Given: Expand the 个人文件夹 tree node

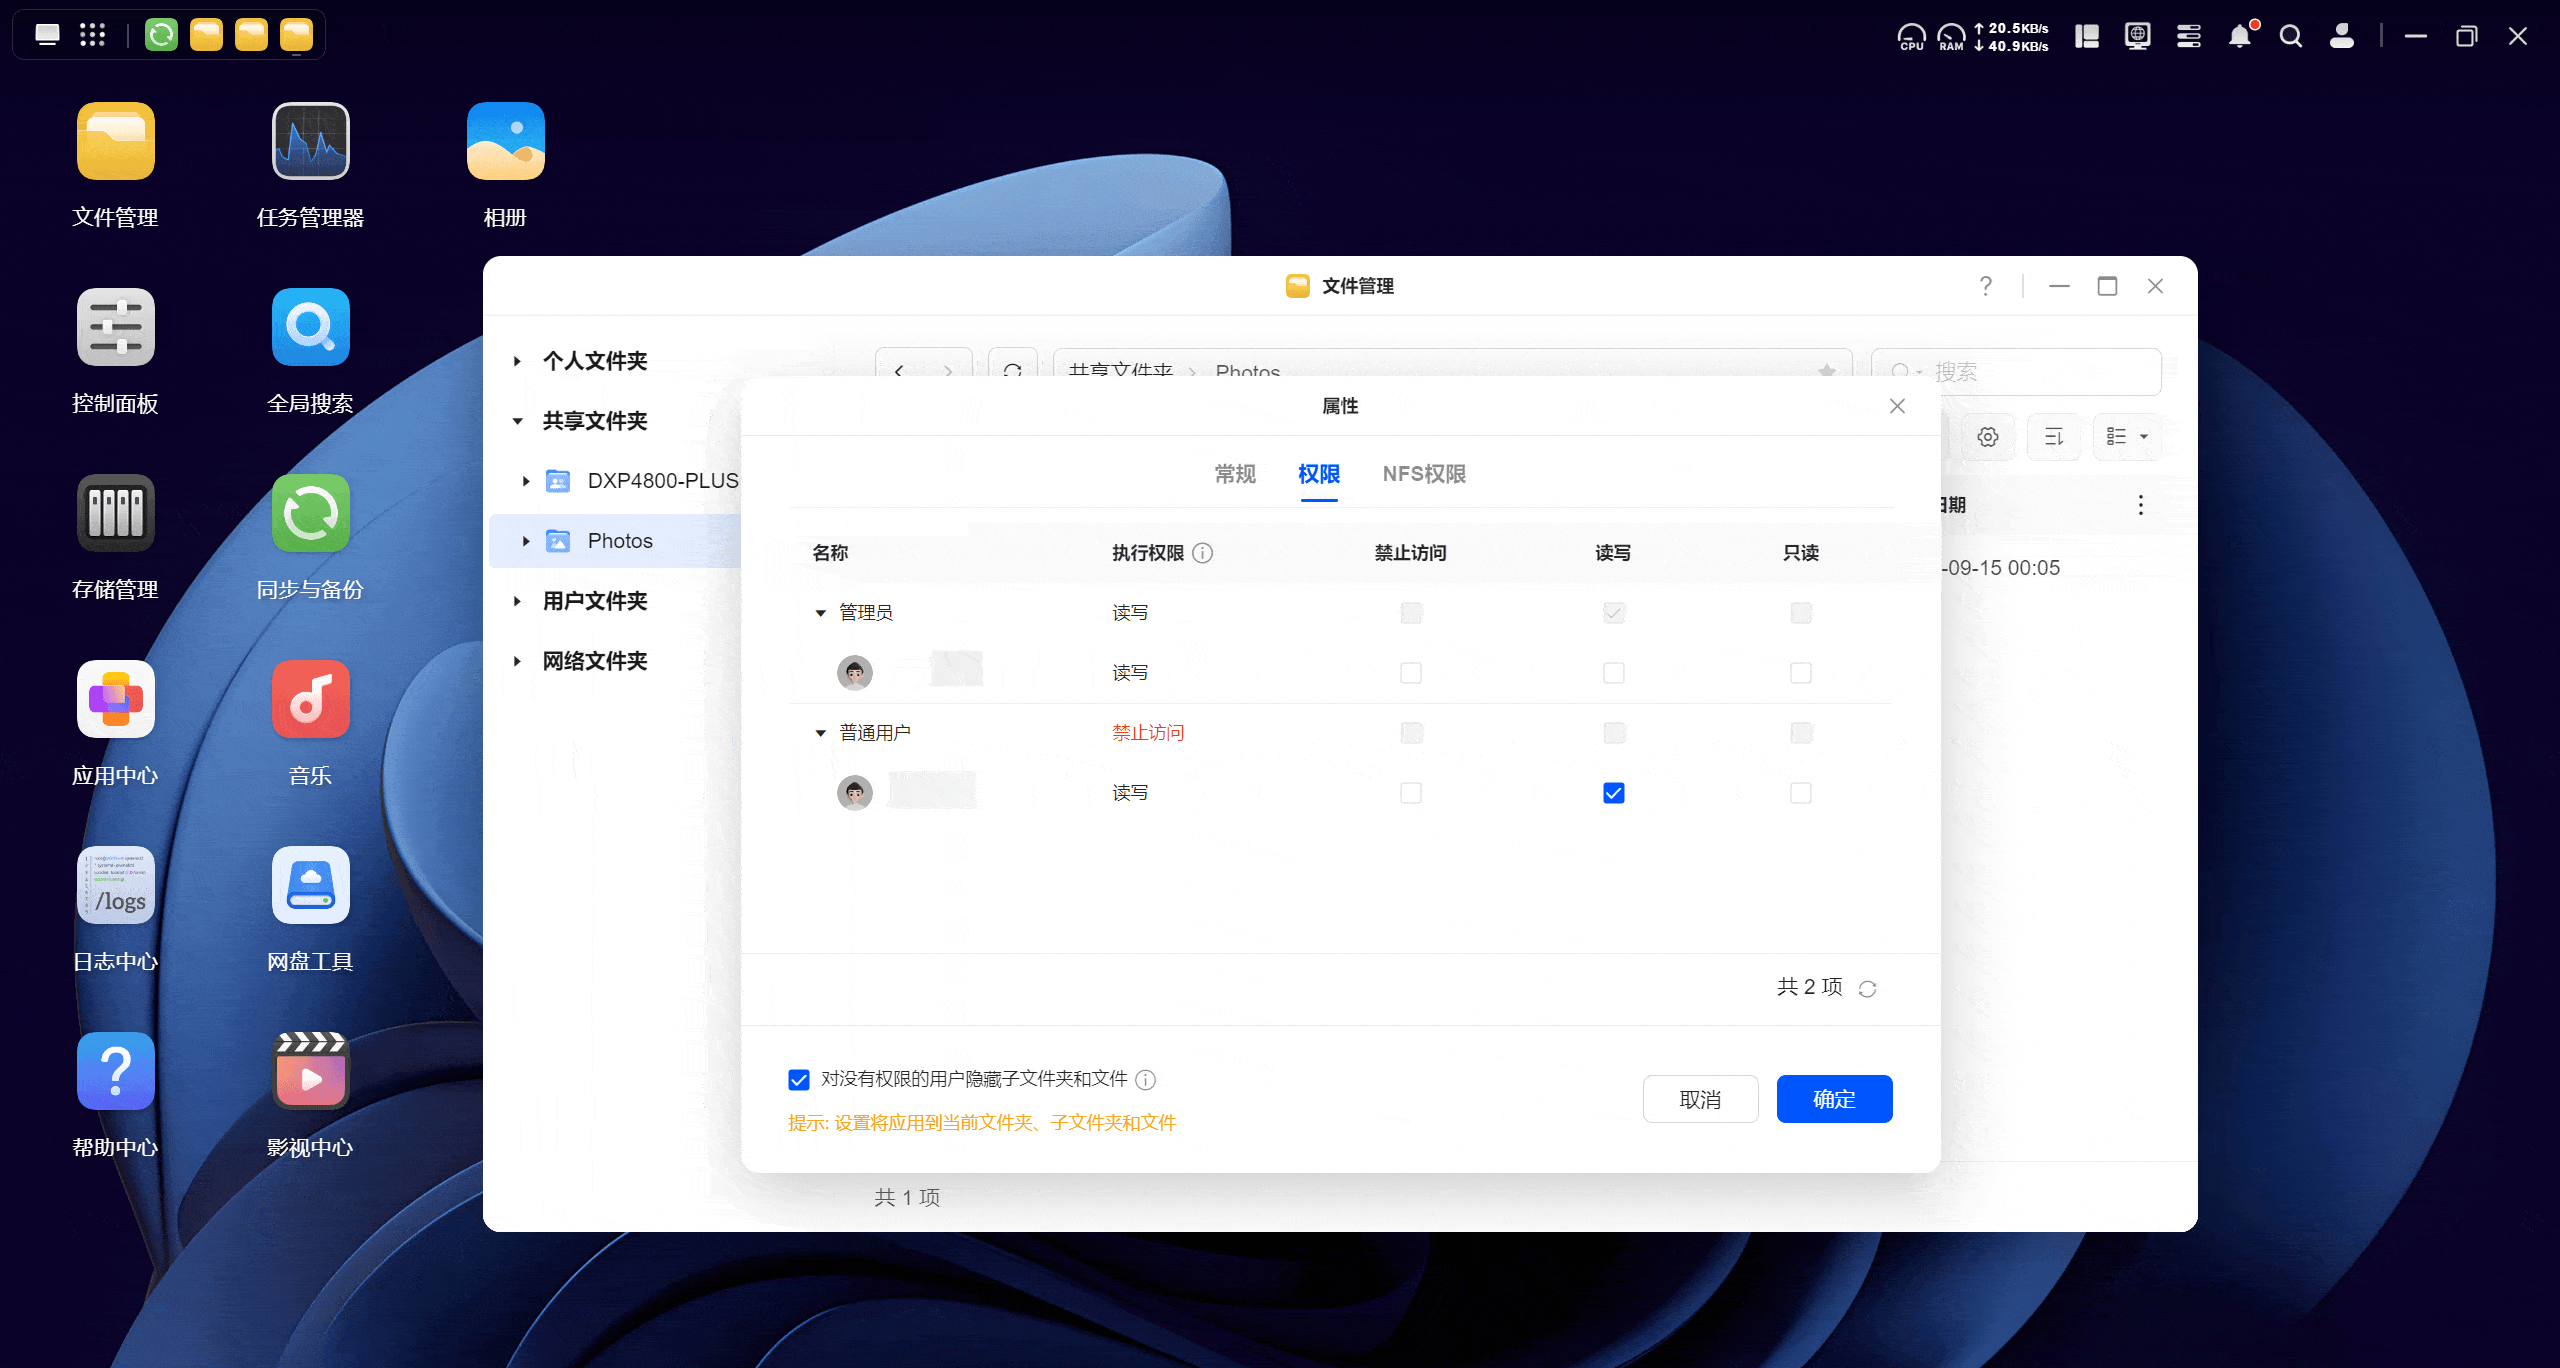Looking at the screenshot, I should pos(517,361).
